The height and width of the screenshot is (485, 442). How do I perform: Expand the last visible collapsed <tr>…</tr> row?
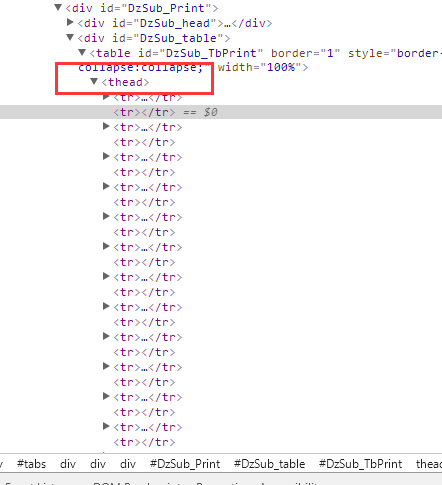click(106, 426)
